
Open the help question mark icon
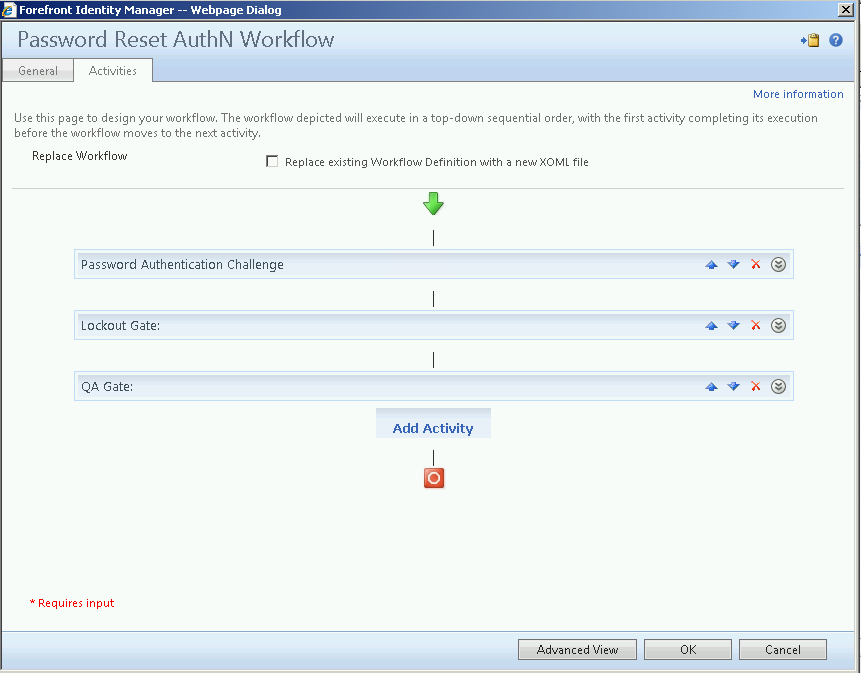(836, 40)
